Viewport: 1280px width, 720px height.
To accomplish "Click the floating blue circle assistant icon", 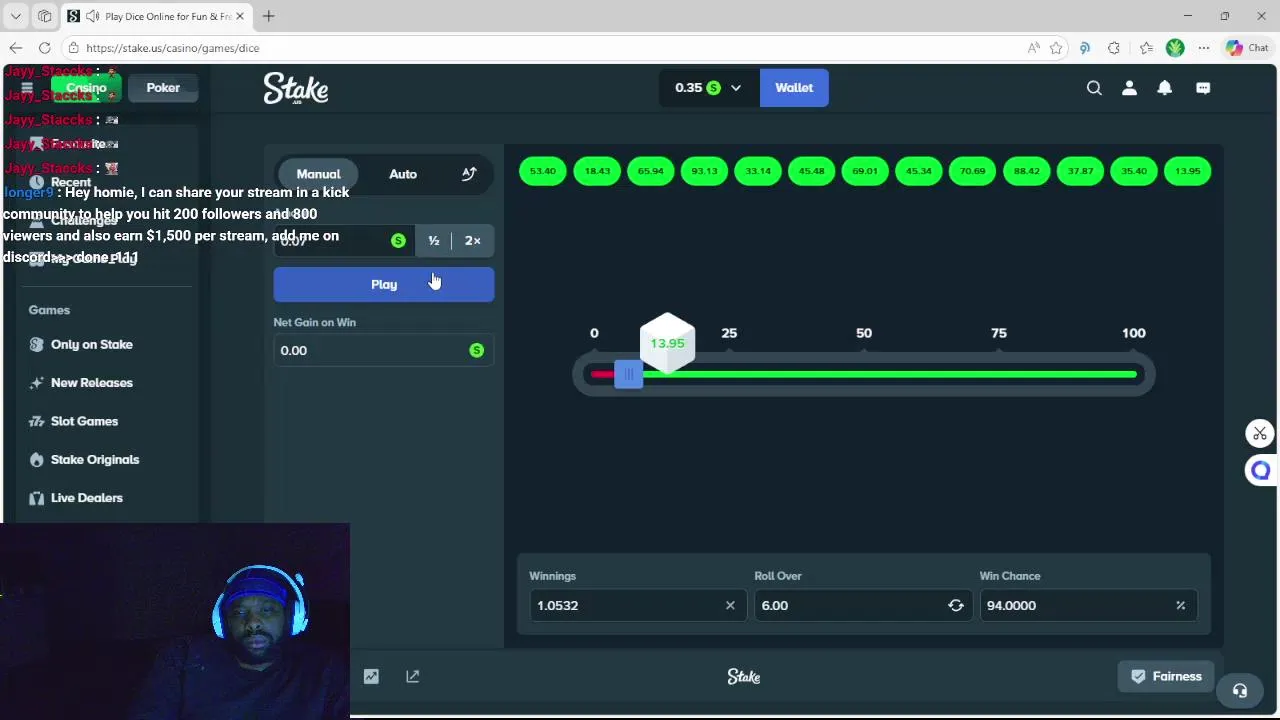I will (1260, 470).
